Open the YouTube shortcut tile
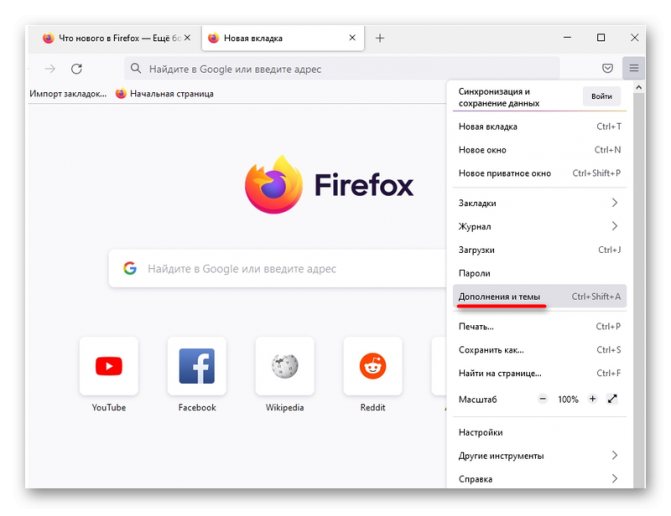Screen dimensions: 671x516 point(109,366)
